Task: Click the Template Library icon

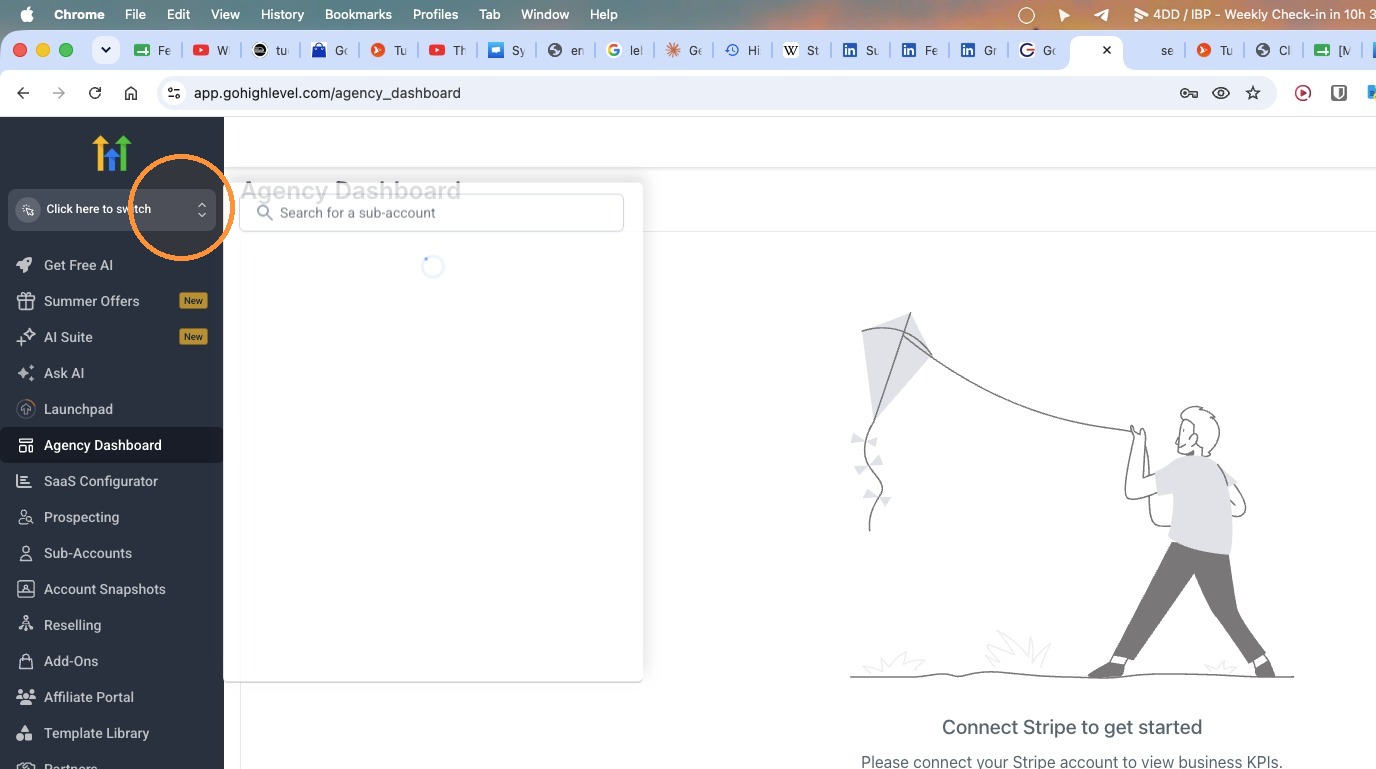Action: click(x=25, y=733)
